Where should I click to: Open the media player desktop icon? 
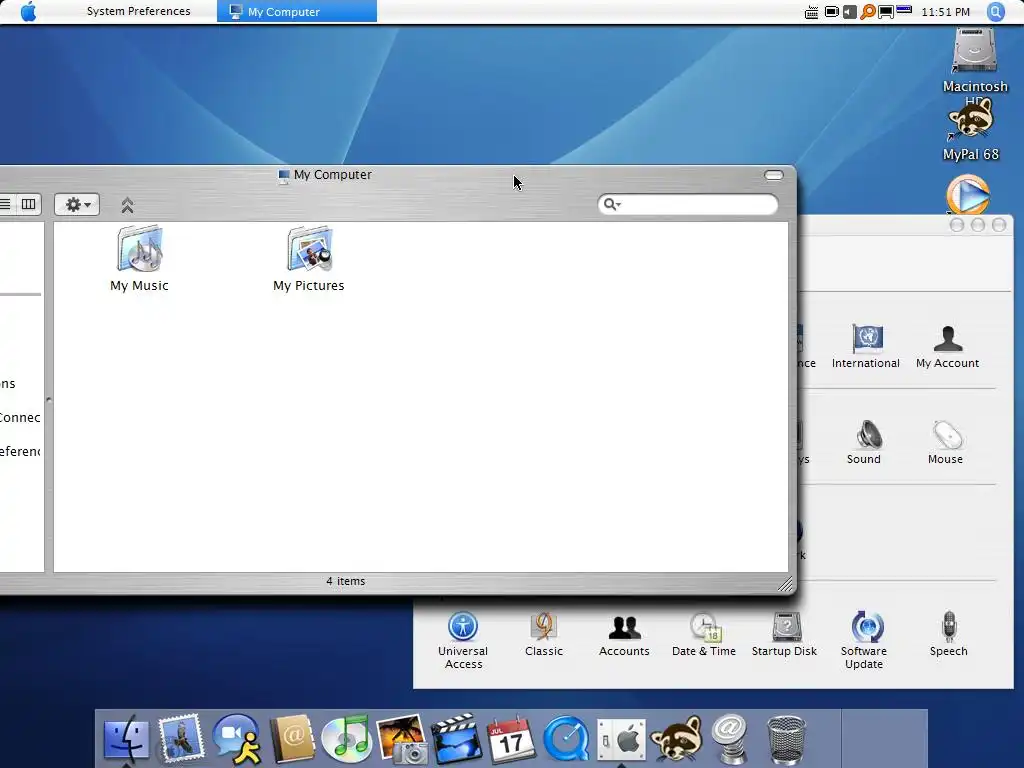click(968, 195)
